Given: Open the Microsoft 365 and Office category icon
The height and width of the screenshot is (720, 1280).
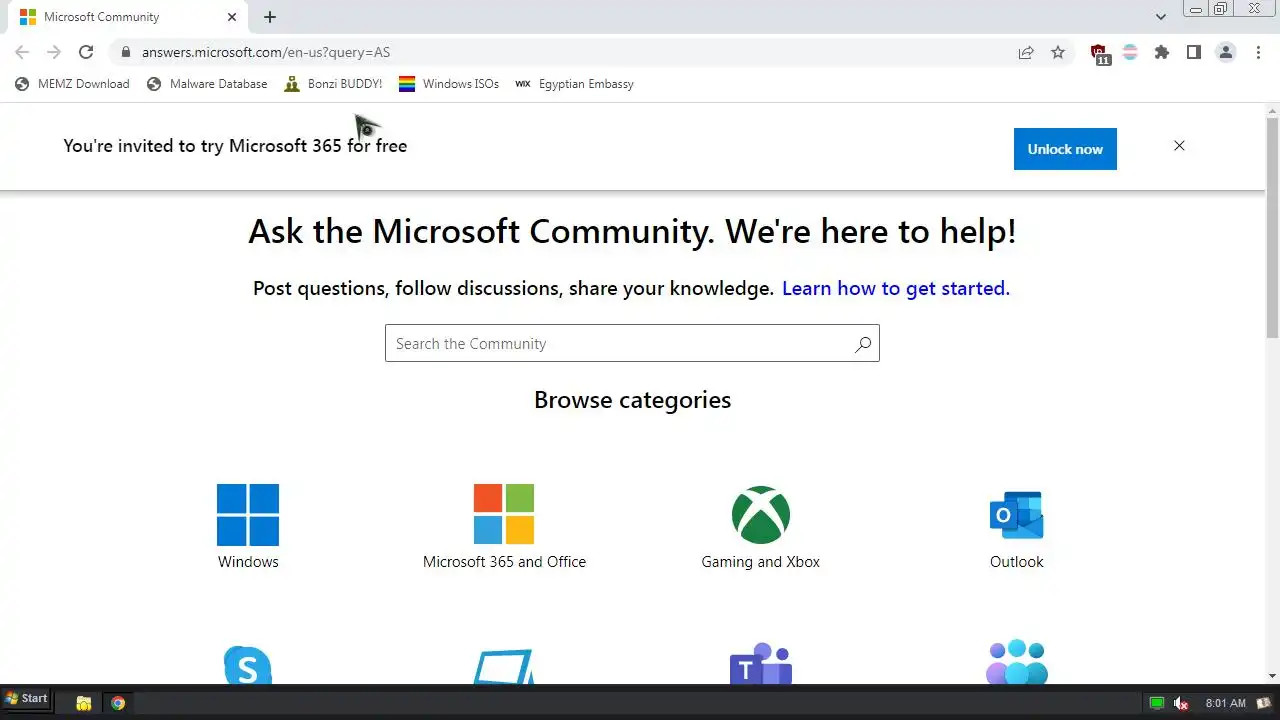Looking at the screenshot, I should [x=504, y=514].
